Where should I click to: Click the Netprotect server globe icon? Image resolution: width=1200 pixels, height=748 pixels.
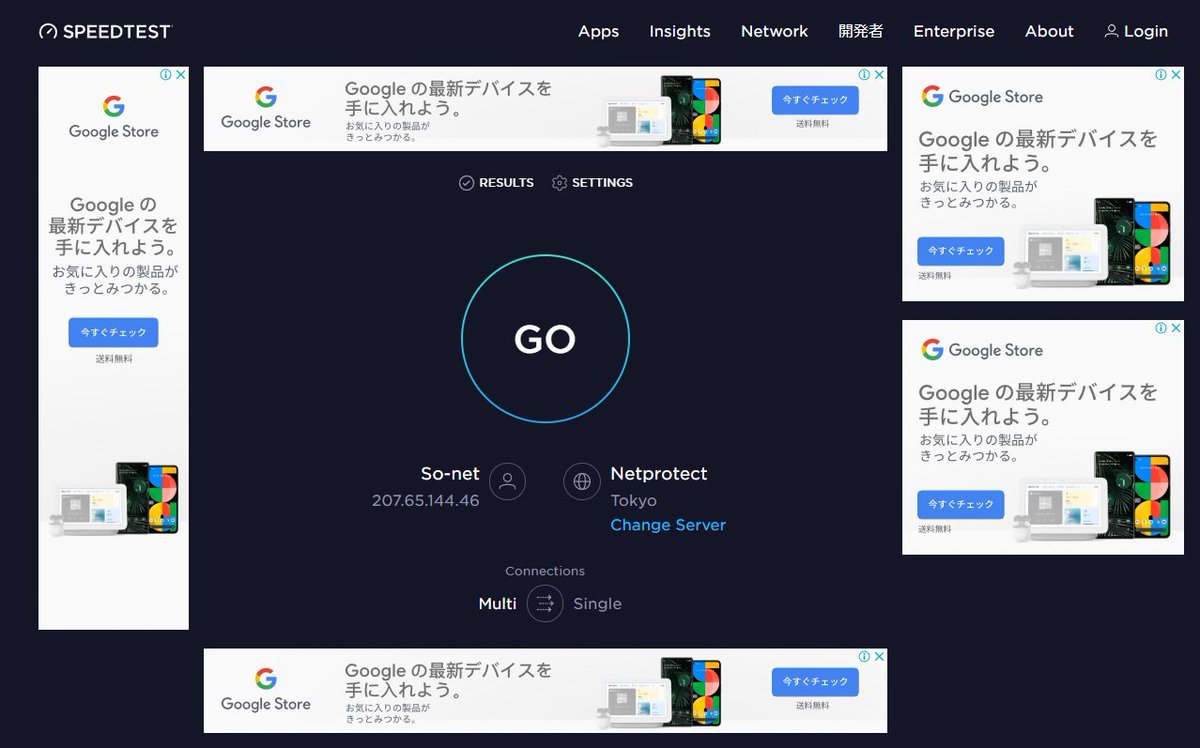(x=582, y=482)
